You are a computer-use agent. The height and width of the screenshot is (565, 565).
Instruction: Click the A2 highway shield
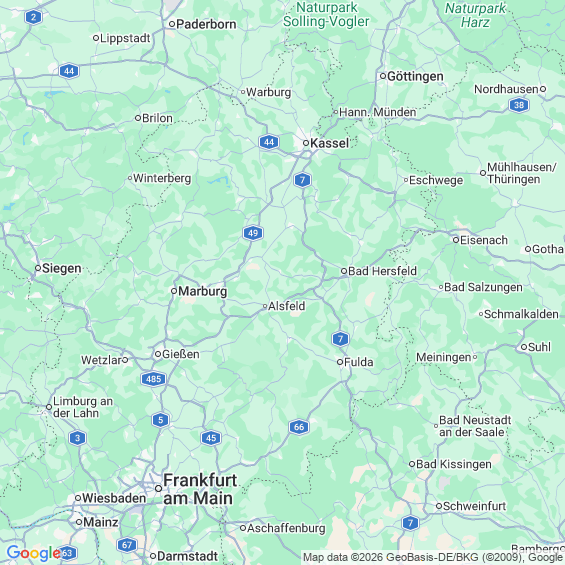[x=33, y=17]
